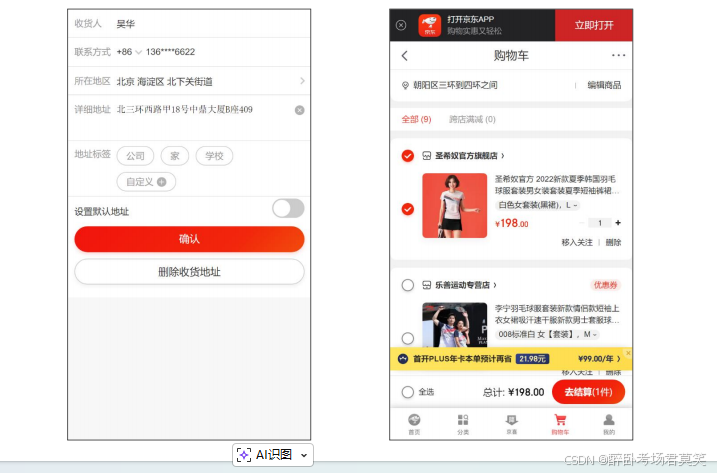Toggle the 全选 select-all radio
Screen dimensions: 717x473
tap(407, 392)
